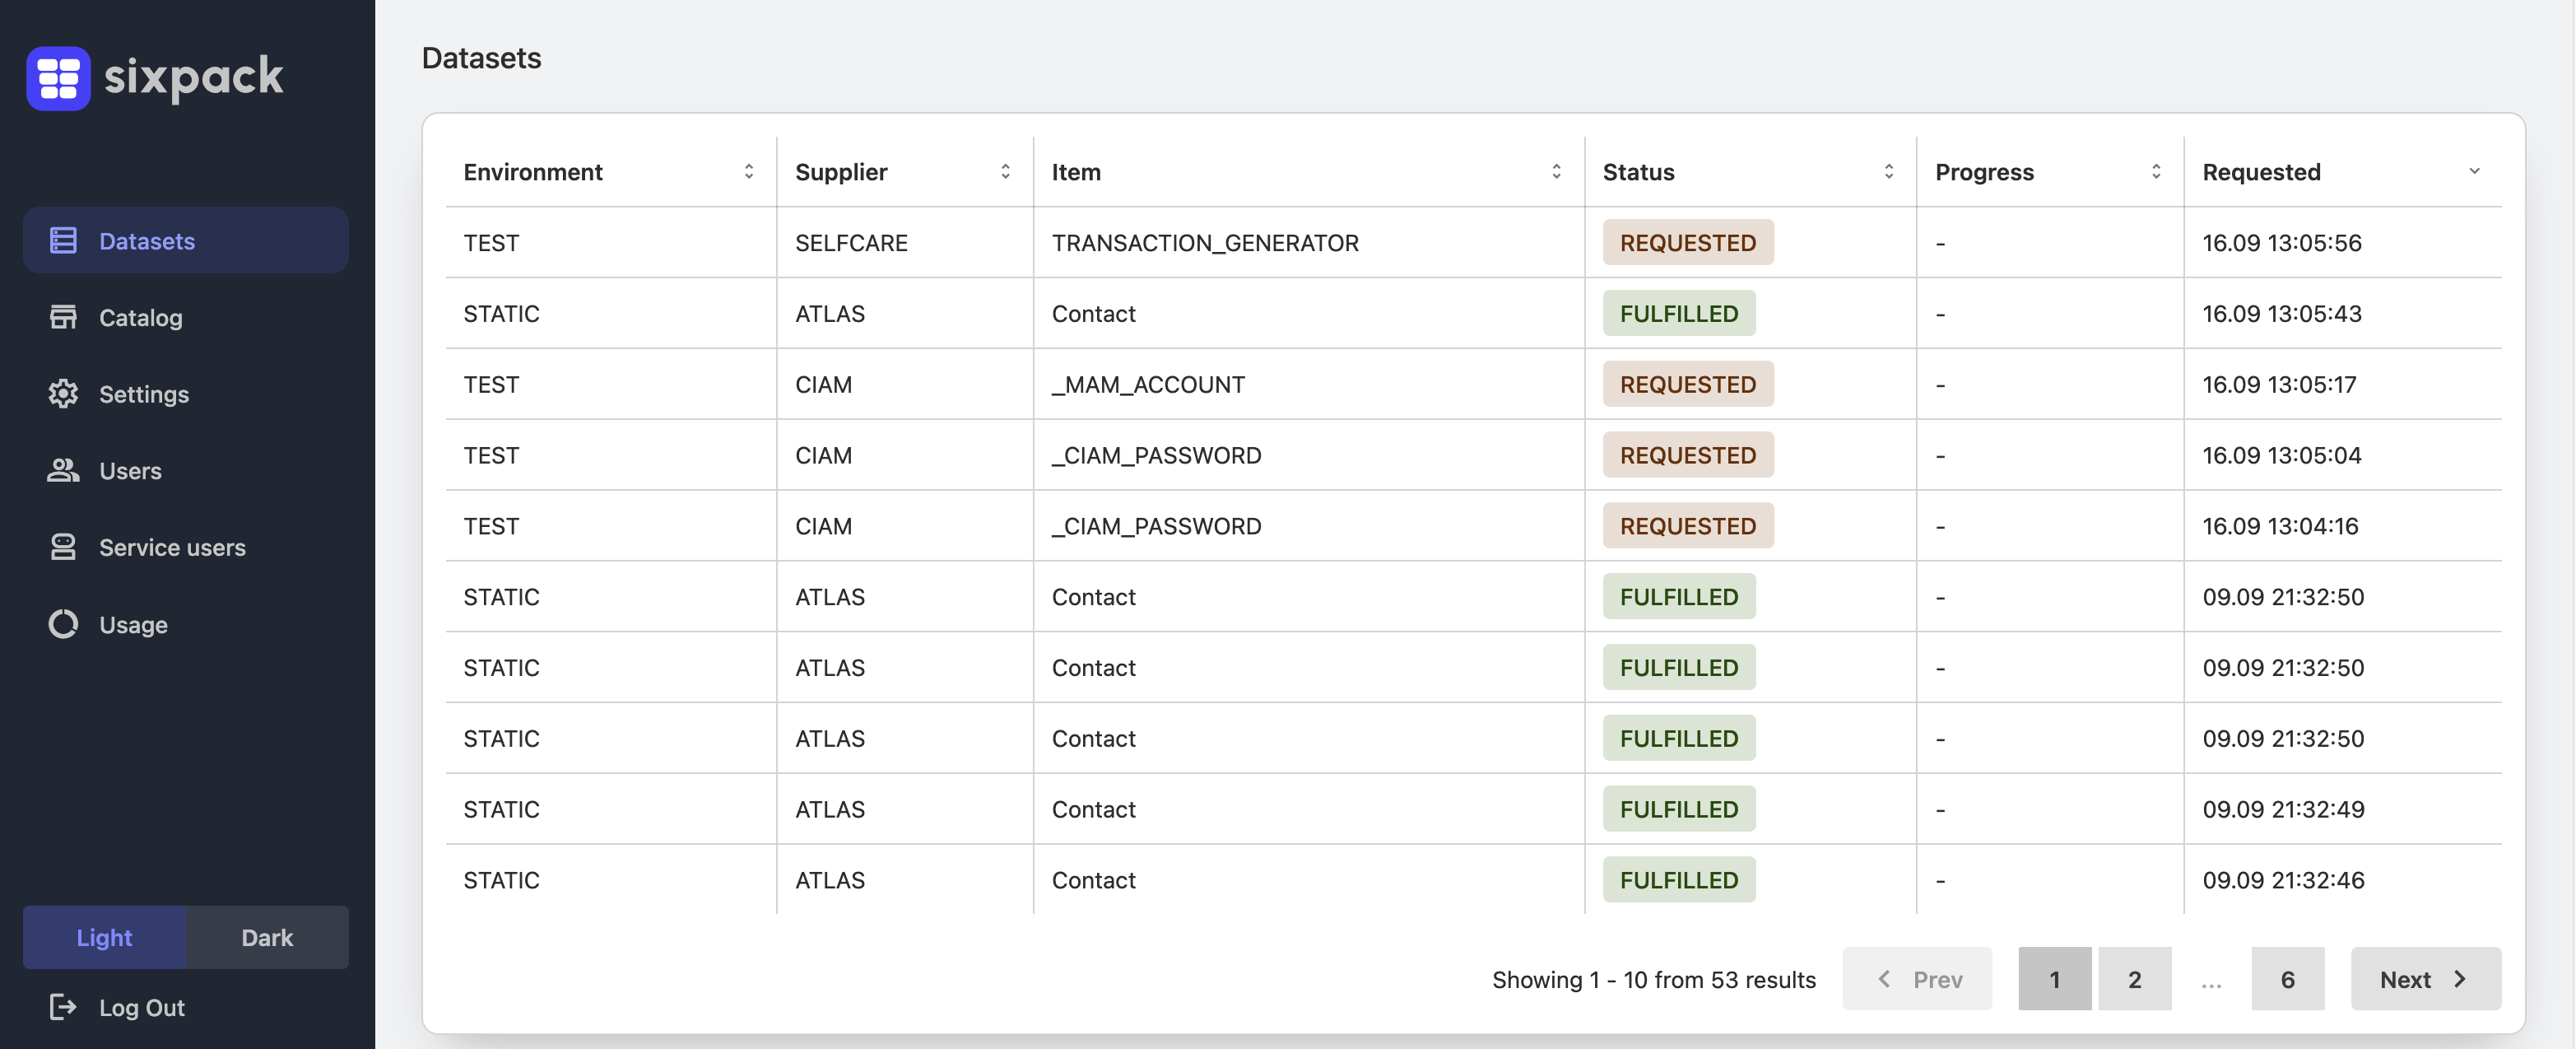The image size is (2576, 1049).
Task: Sort by Supplier column arrows
Action: click(1005, 172)
